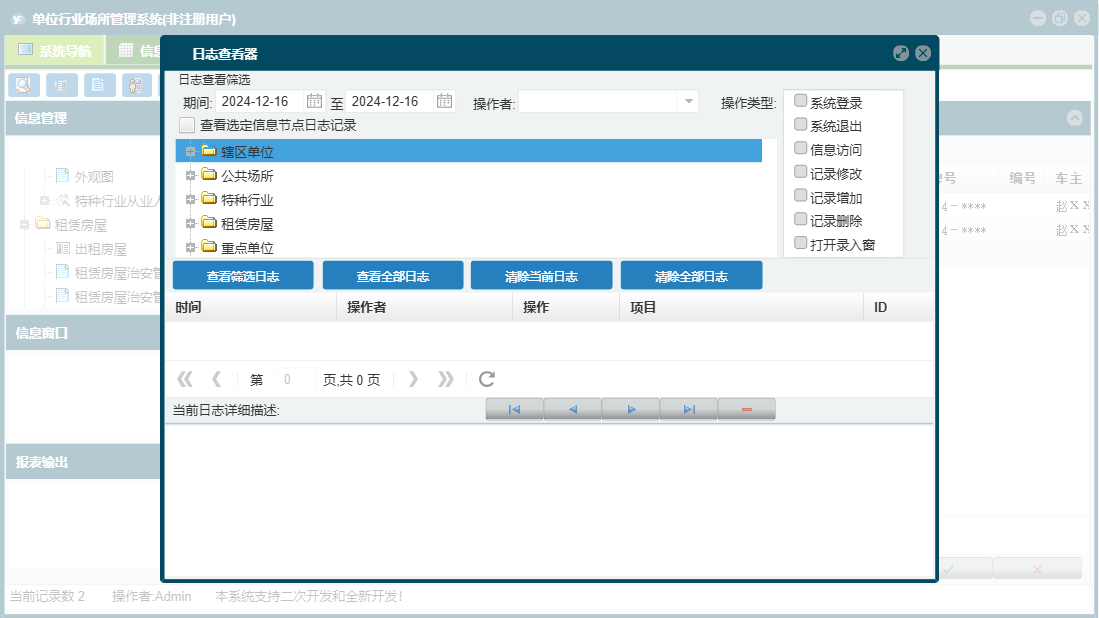The width and height of the screenshot is (1099, 618).
Task: Open the 操作者 dropdown list
Action: pos(688,102)
